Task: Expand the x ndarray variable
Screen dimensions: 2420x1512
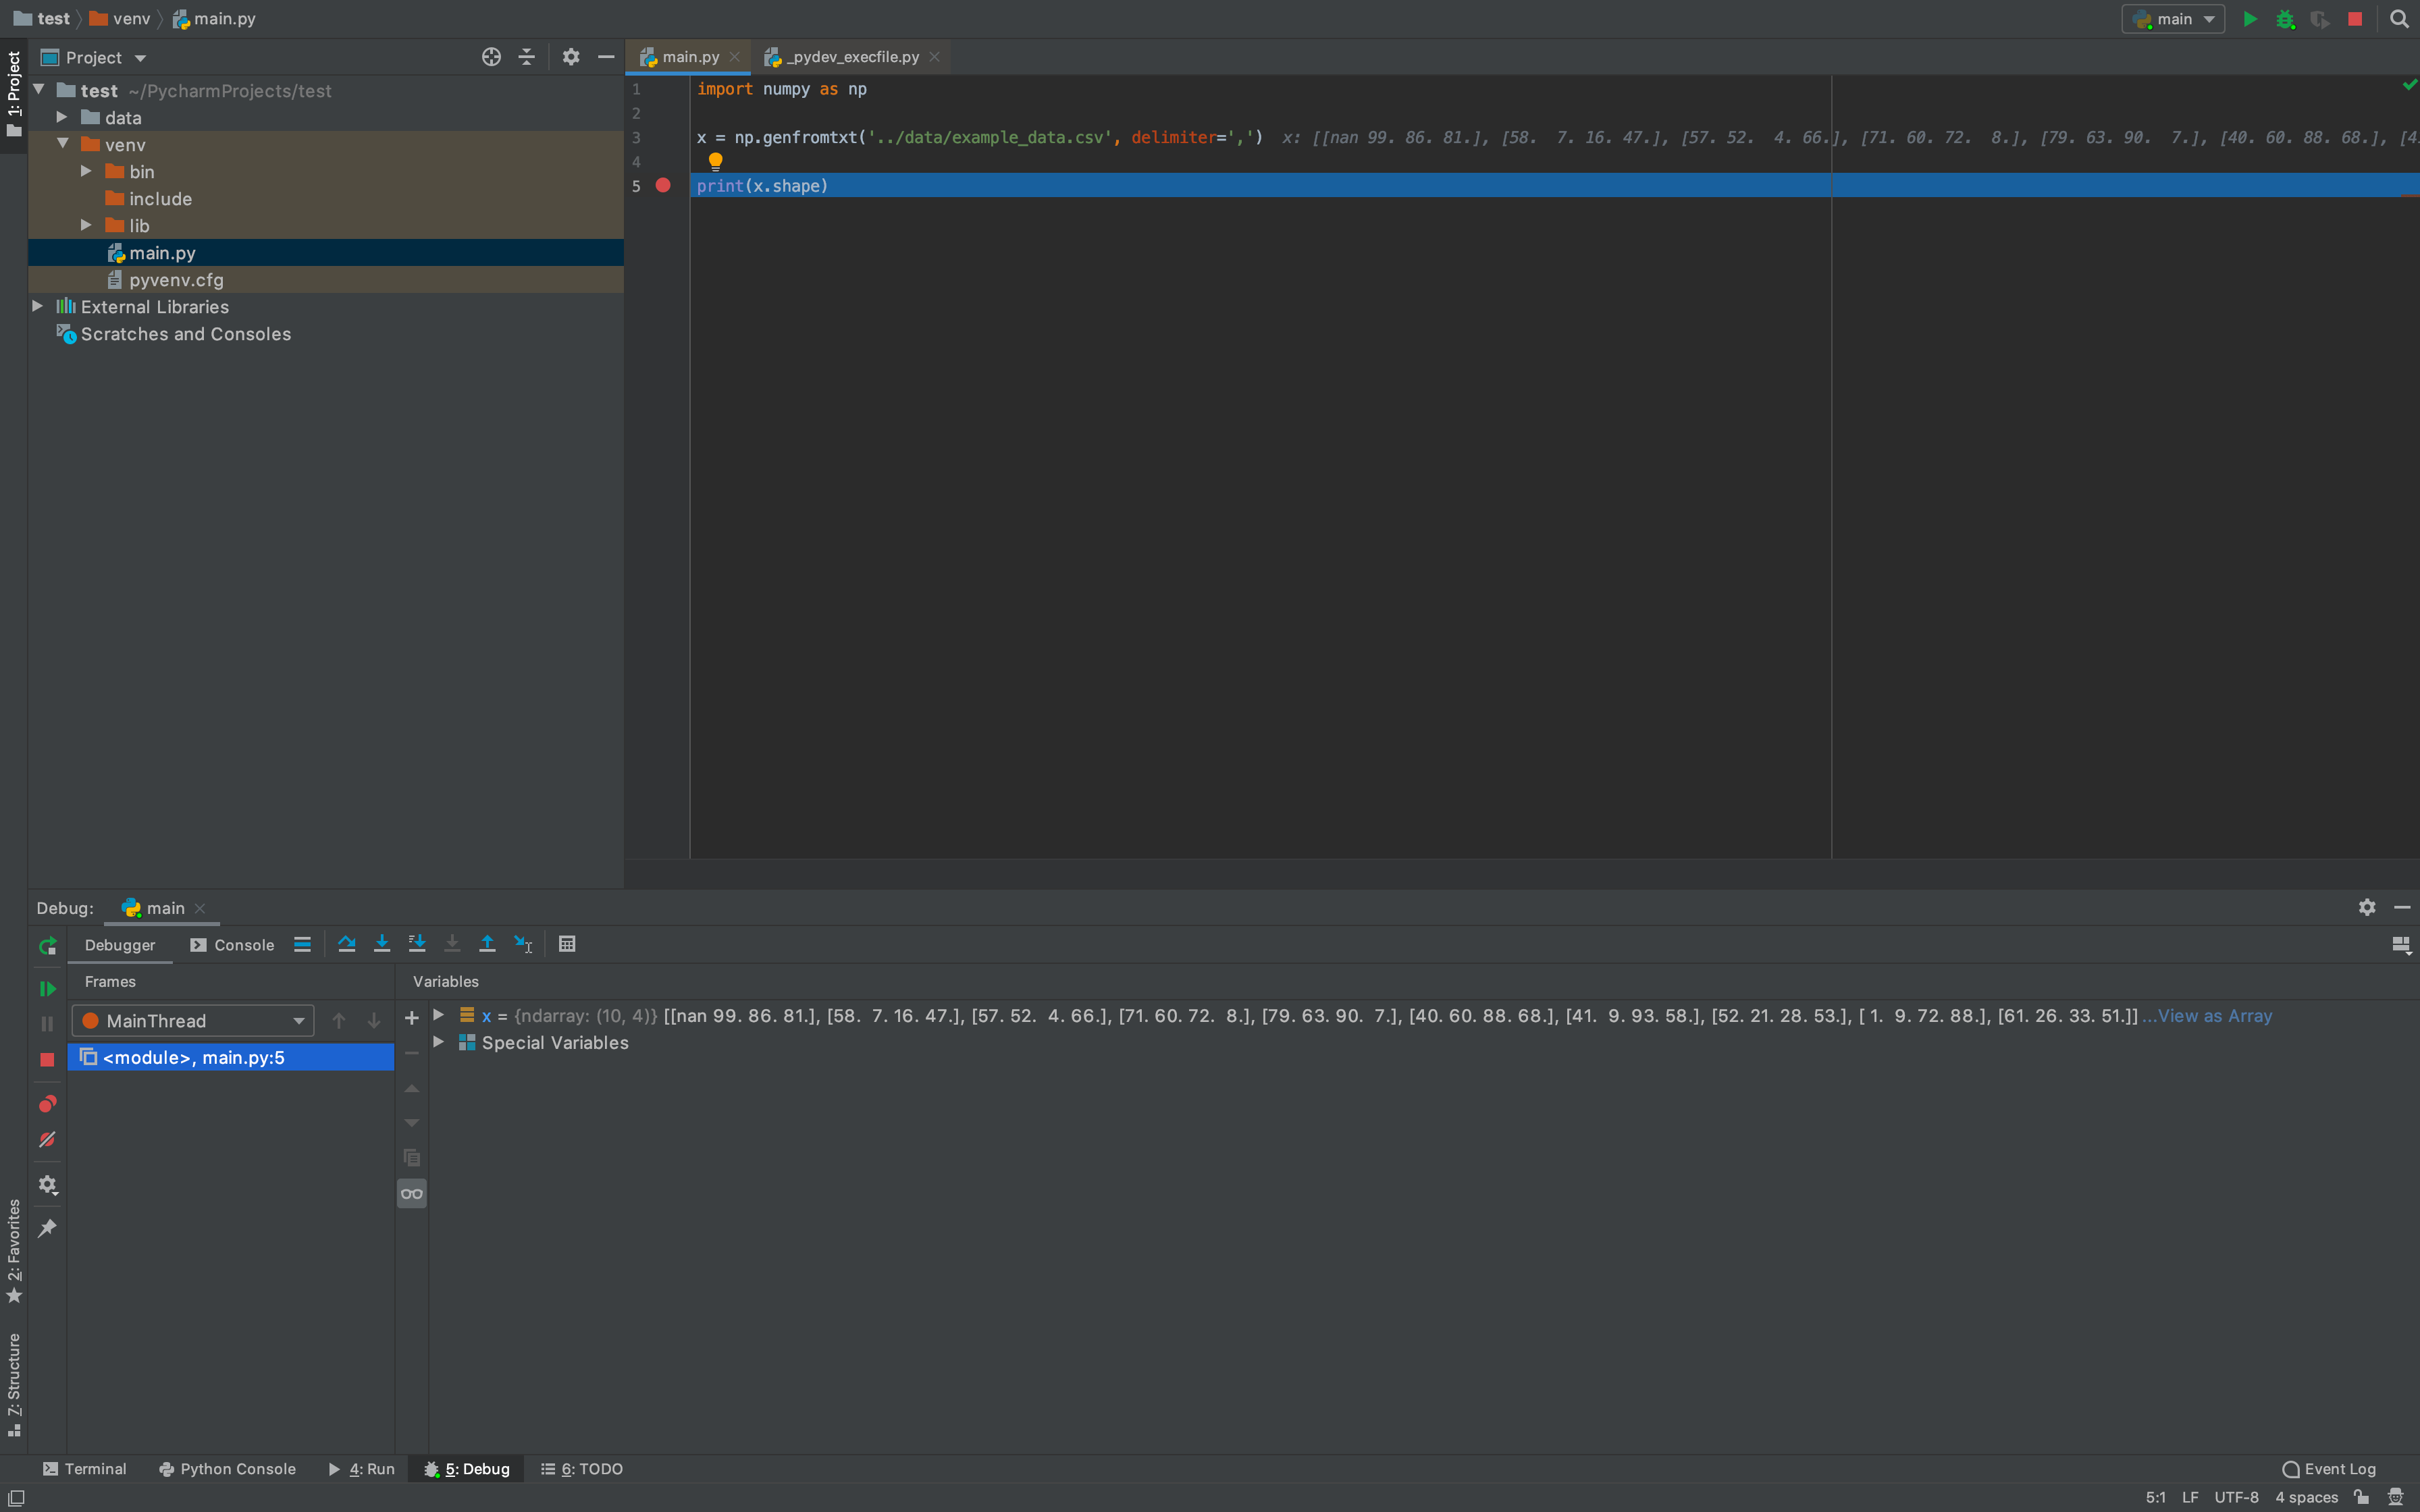Action: pyautogui.click(x=438, y=1015)
